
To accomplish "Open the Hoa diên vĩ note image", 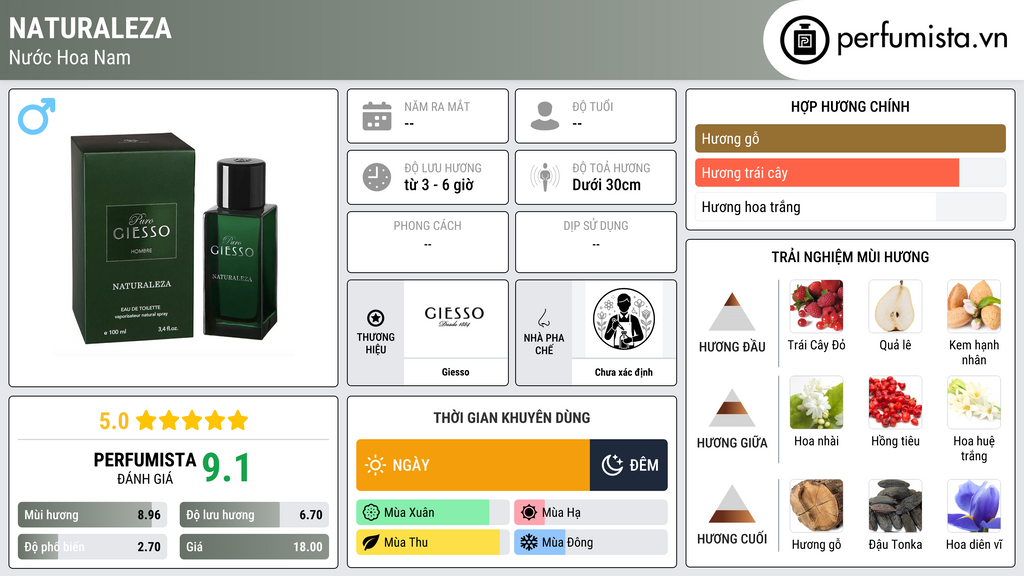I will tap(974, 505).
